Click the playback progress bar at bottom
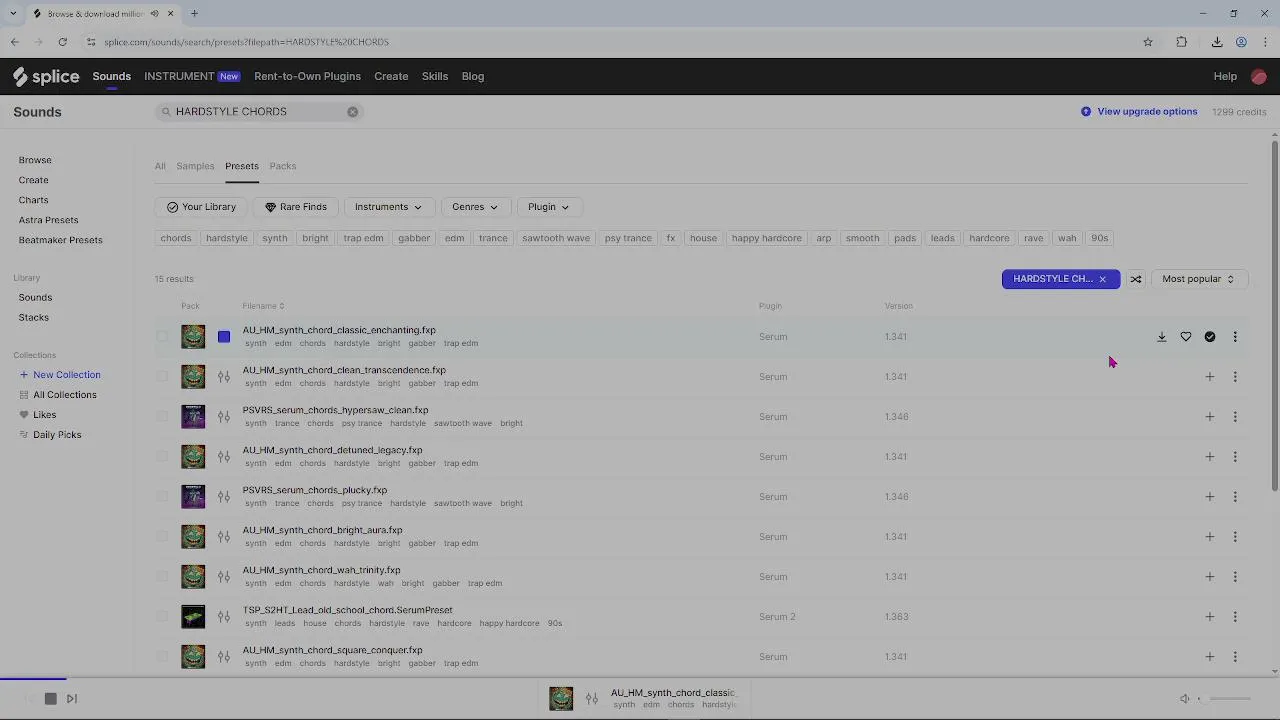The height and width of the screenshot is (720, 1280). (640, 679)
